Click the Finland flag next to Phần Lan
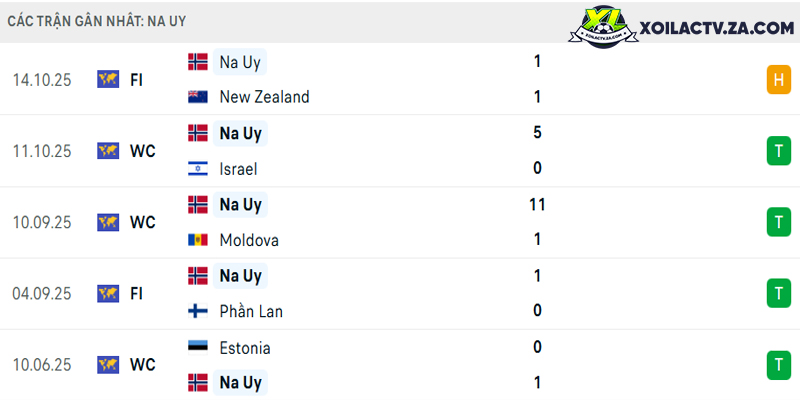Image resolution: width=800 pixels, height=400 pixels. [198, 311]
